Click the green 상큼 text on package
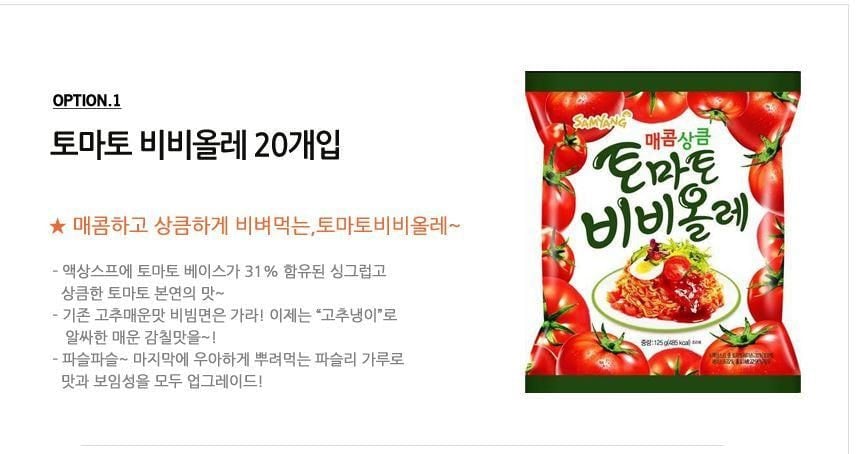 pos(695,141)
